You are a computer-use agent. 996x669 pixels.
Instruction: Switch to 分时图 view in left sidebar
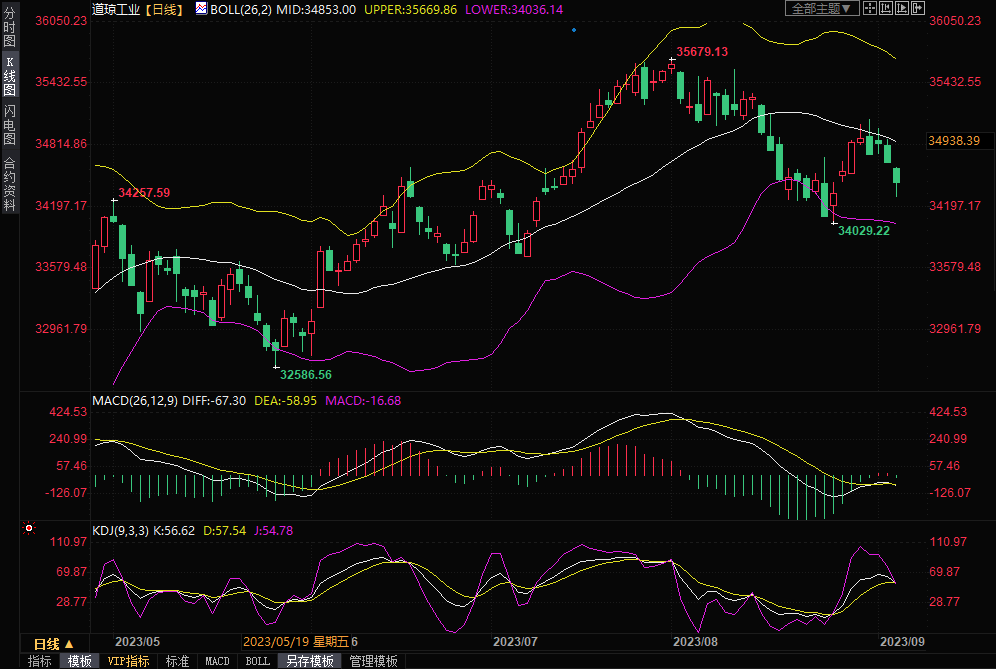[9, 30]
